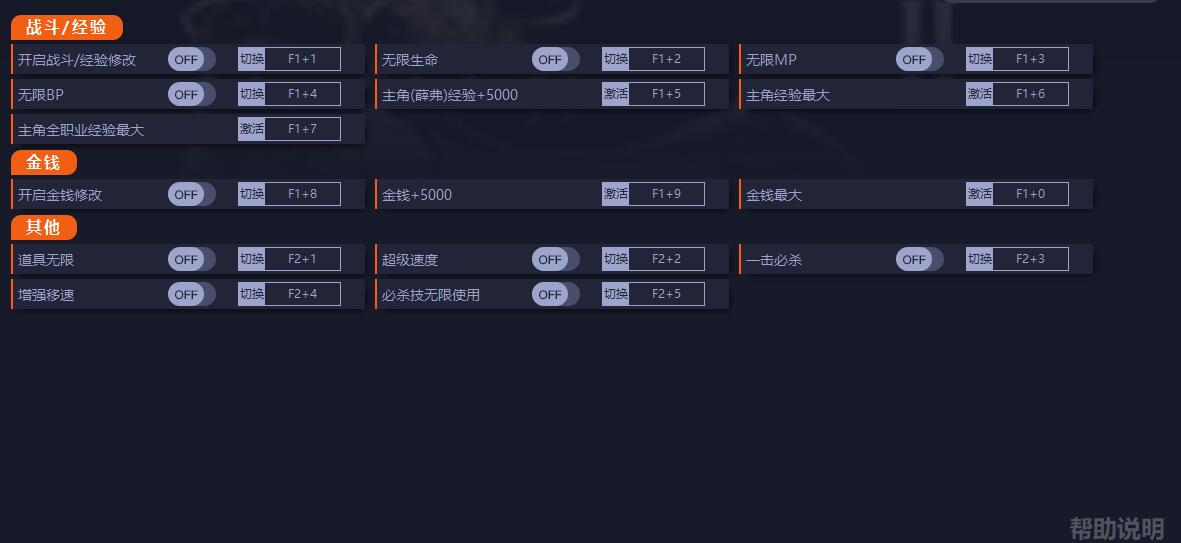Enable the 超级速度 toggle
The width and height of the screenshot is (1181, 543).
pyautogui.click(x=555, y=260)
